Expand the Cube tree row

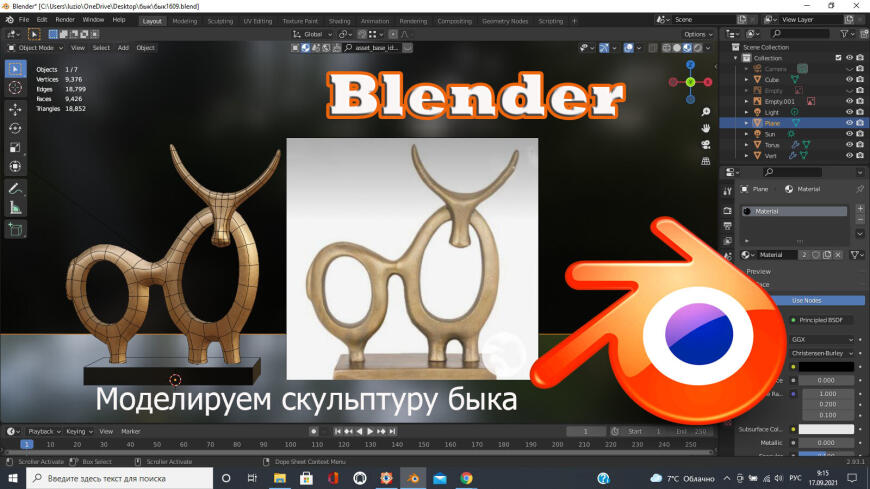coord(746,79)
